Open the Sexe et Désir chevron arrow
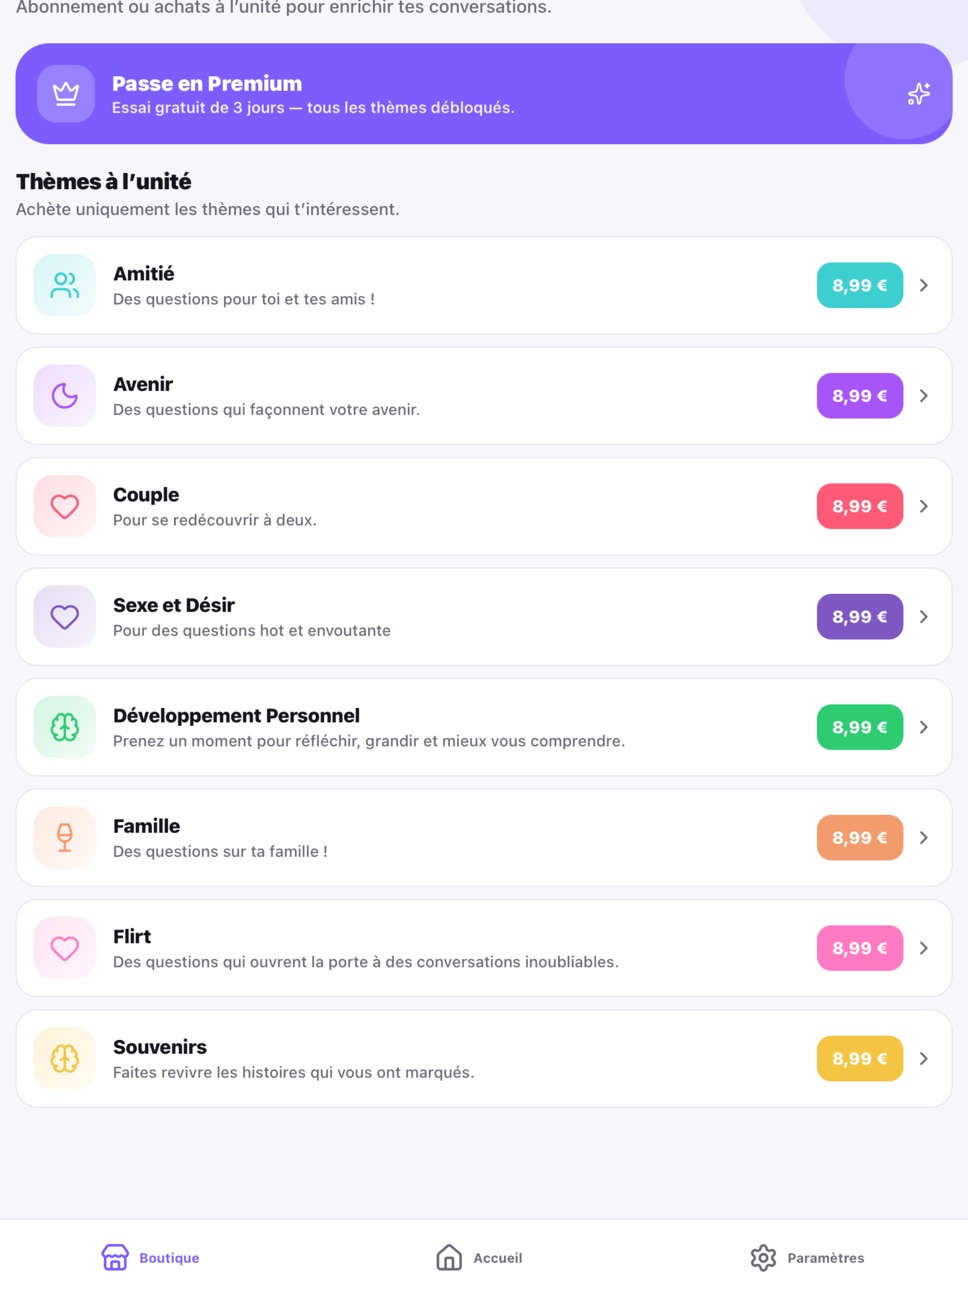968x1290 pixels. click(924, 617)
